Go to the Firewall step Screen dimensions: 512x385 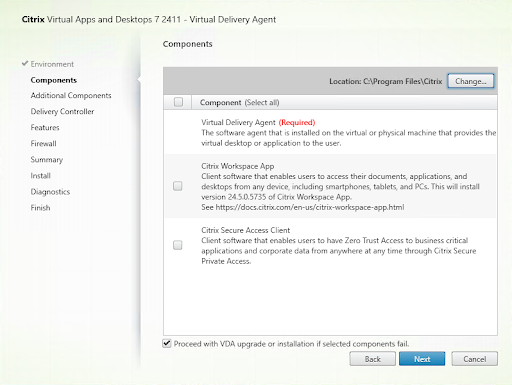43,143
